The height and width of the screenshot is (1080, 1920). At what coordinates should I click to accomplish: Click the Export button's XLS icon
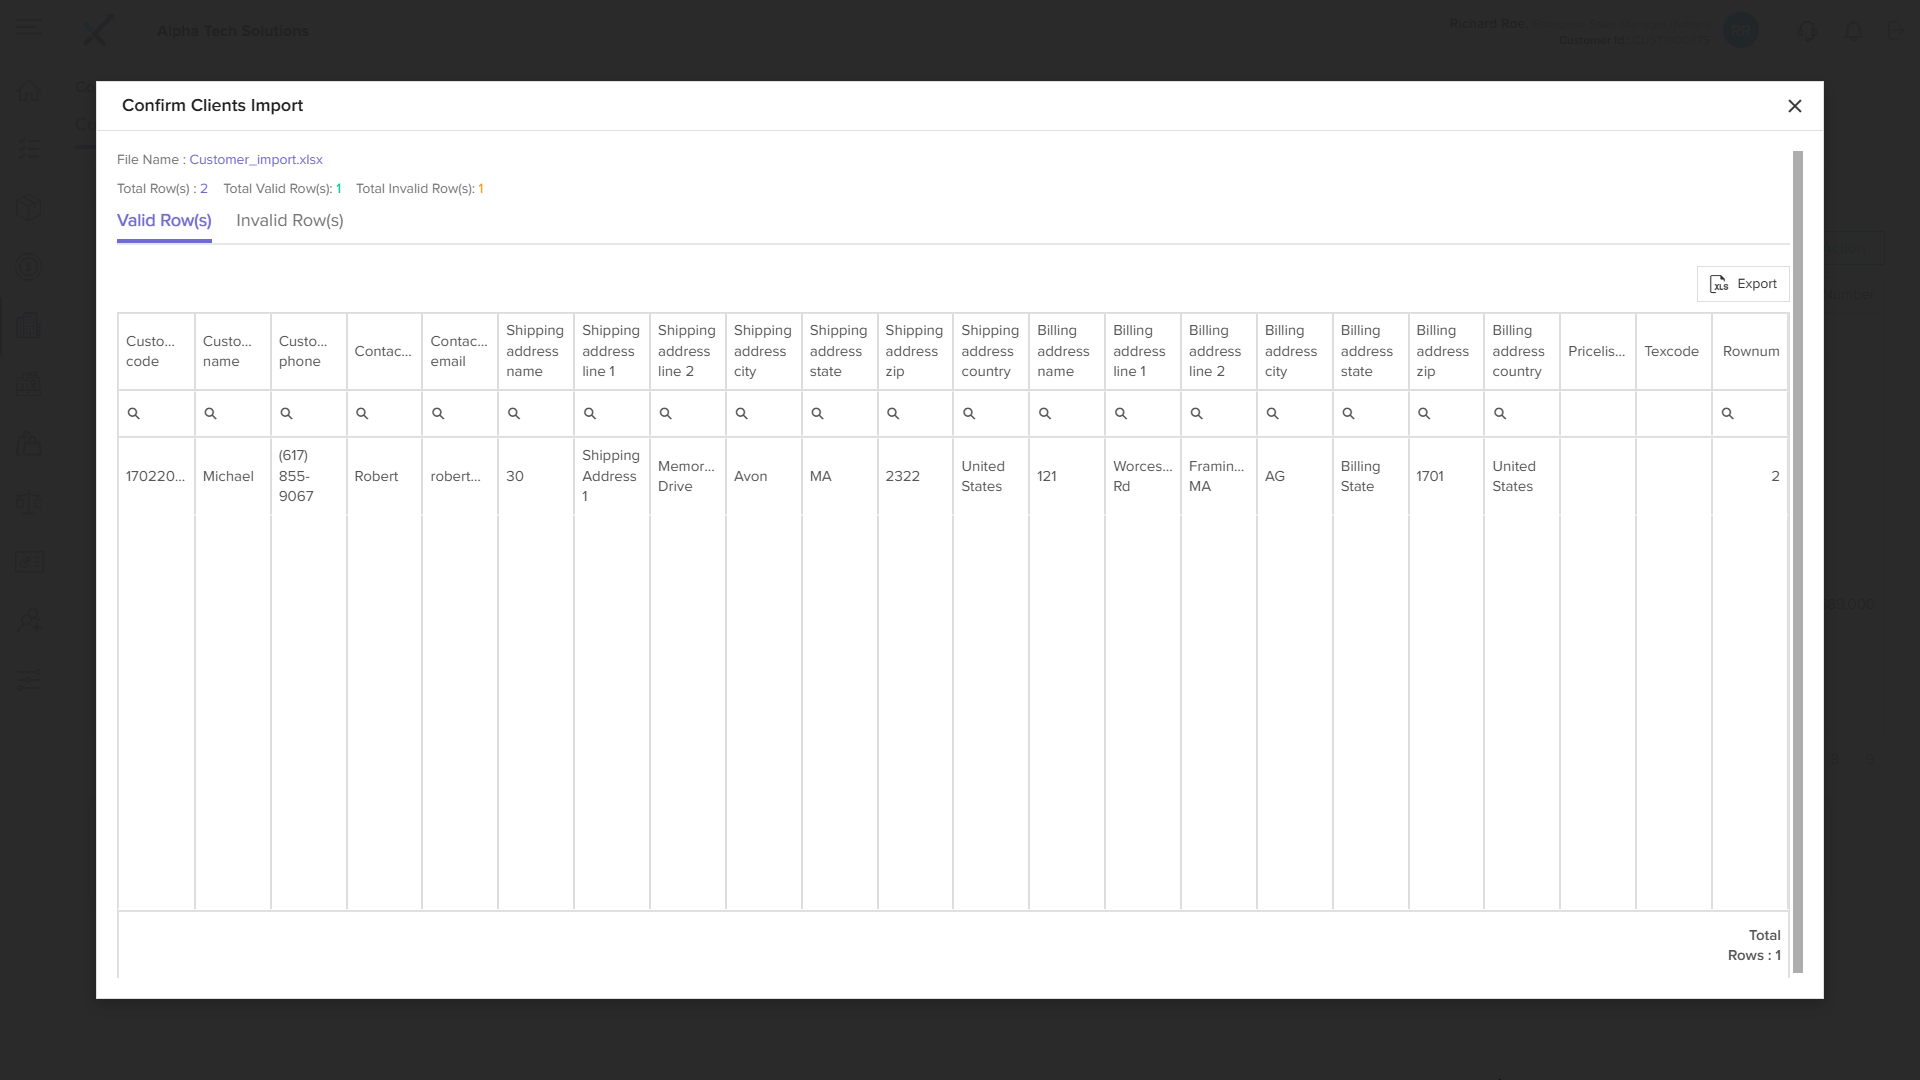(1719, 284)
